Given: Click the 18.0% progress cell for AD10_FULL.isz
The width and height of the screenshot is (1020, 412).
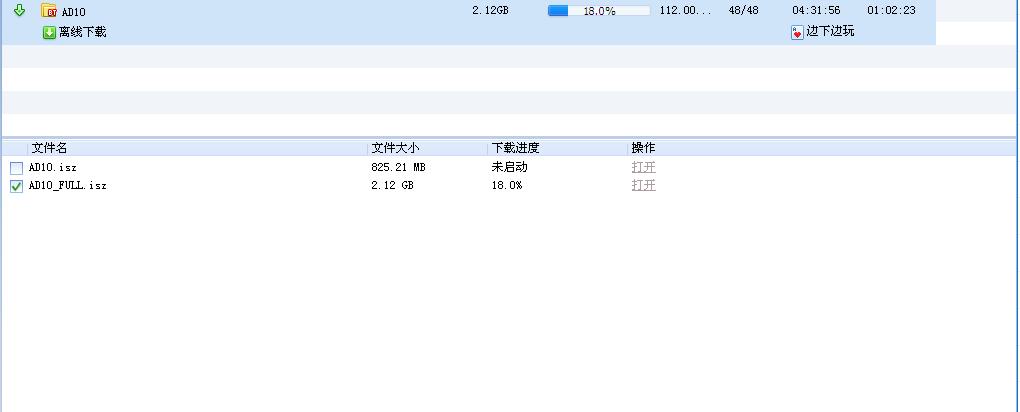Looking at the screenshot, I should pos(507,185).
